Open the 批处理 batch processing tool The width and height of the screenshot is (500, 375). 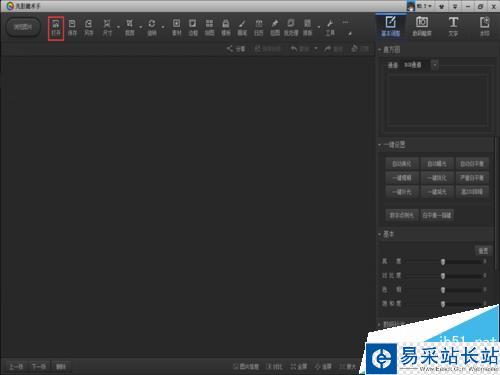click(291, 28)
